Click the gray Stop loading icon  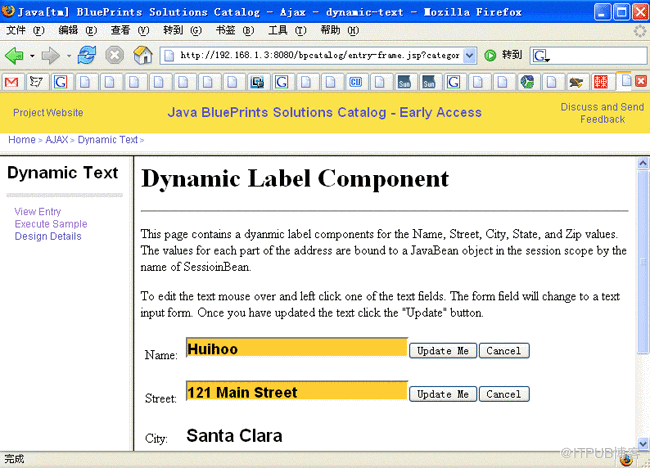(x=114, y=55)
